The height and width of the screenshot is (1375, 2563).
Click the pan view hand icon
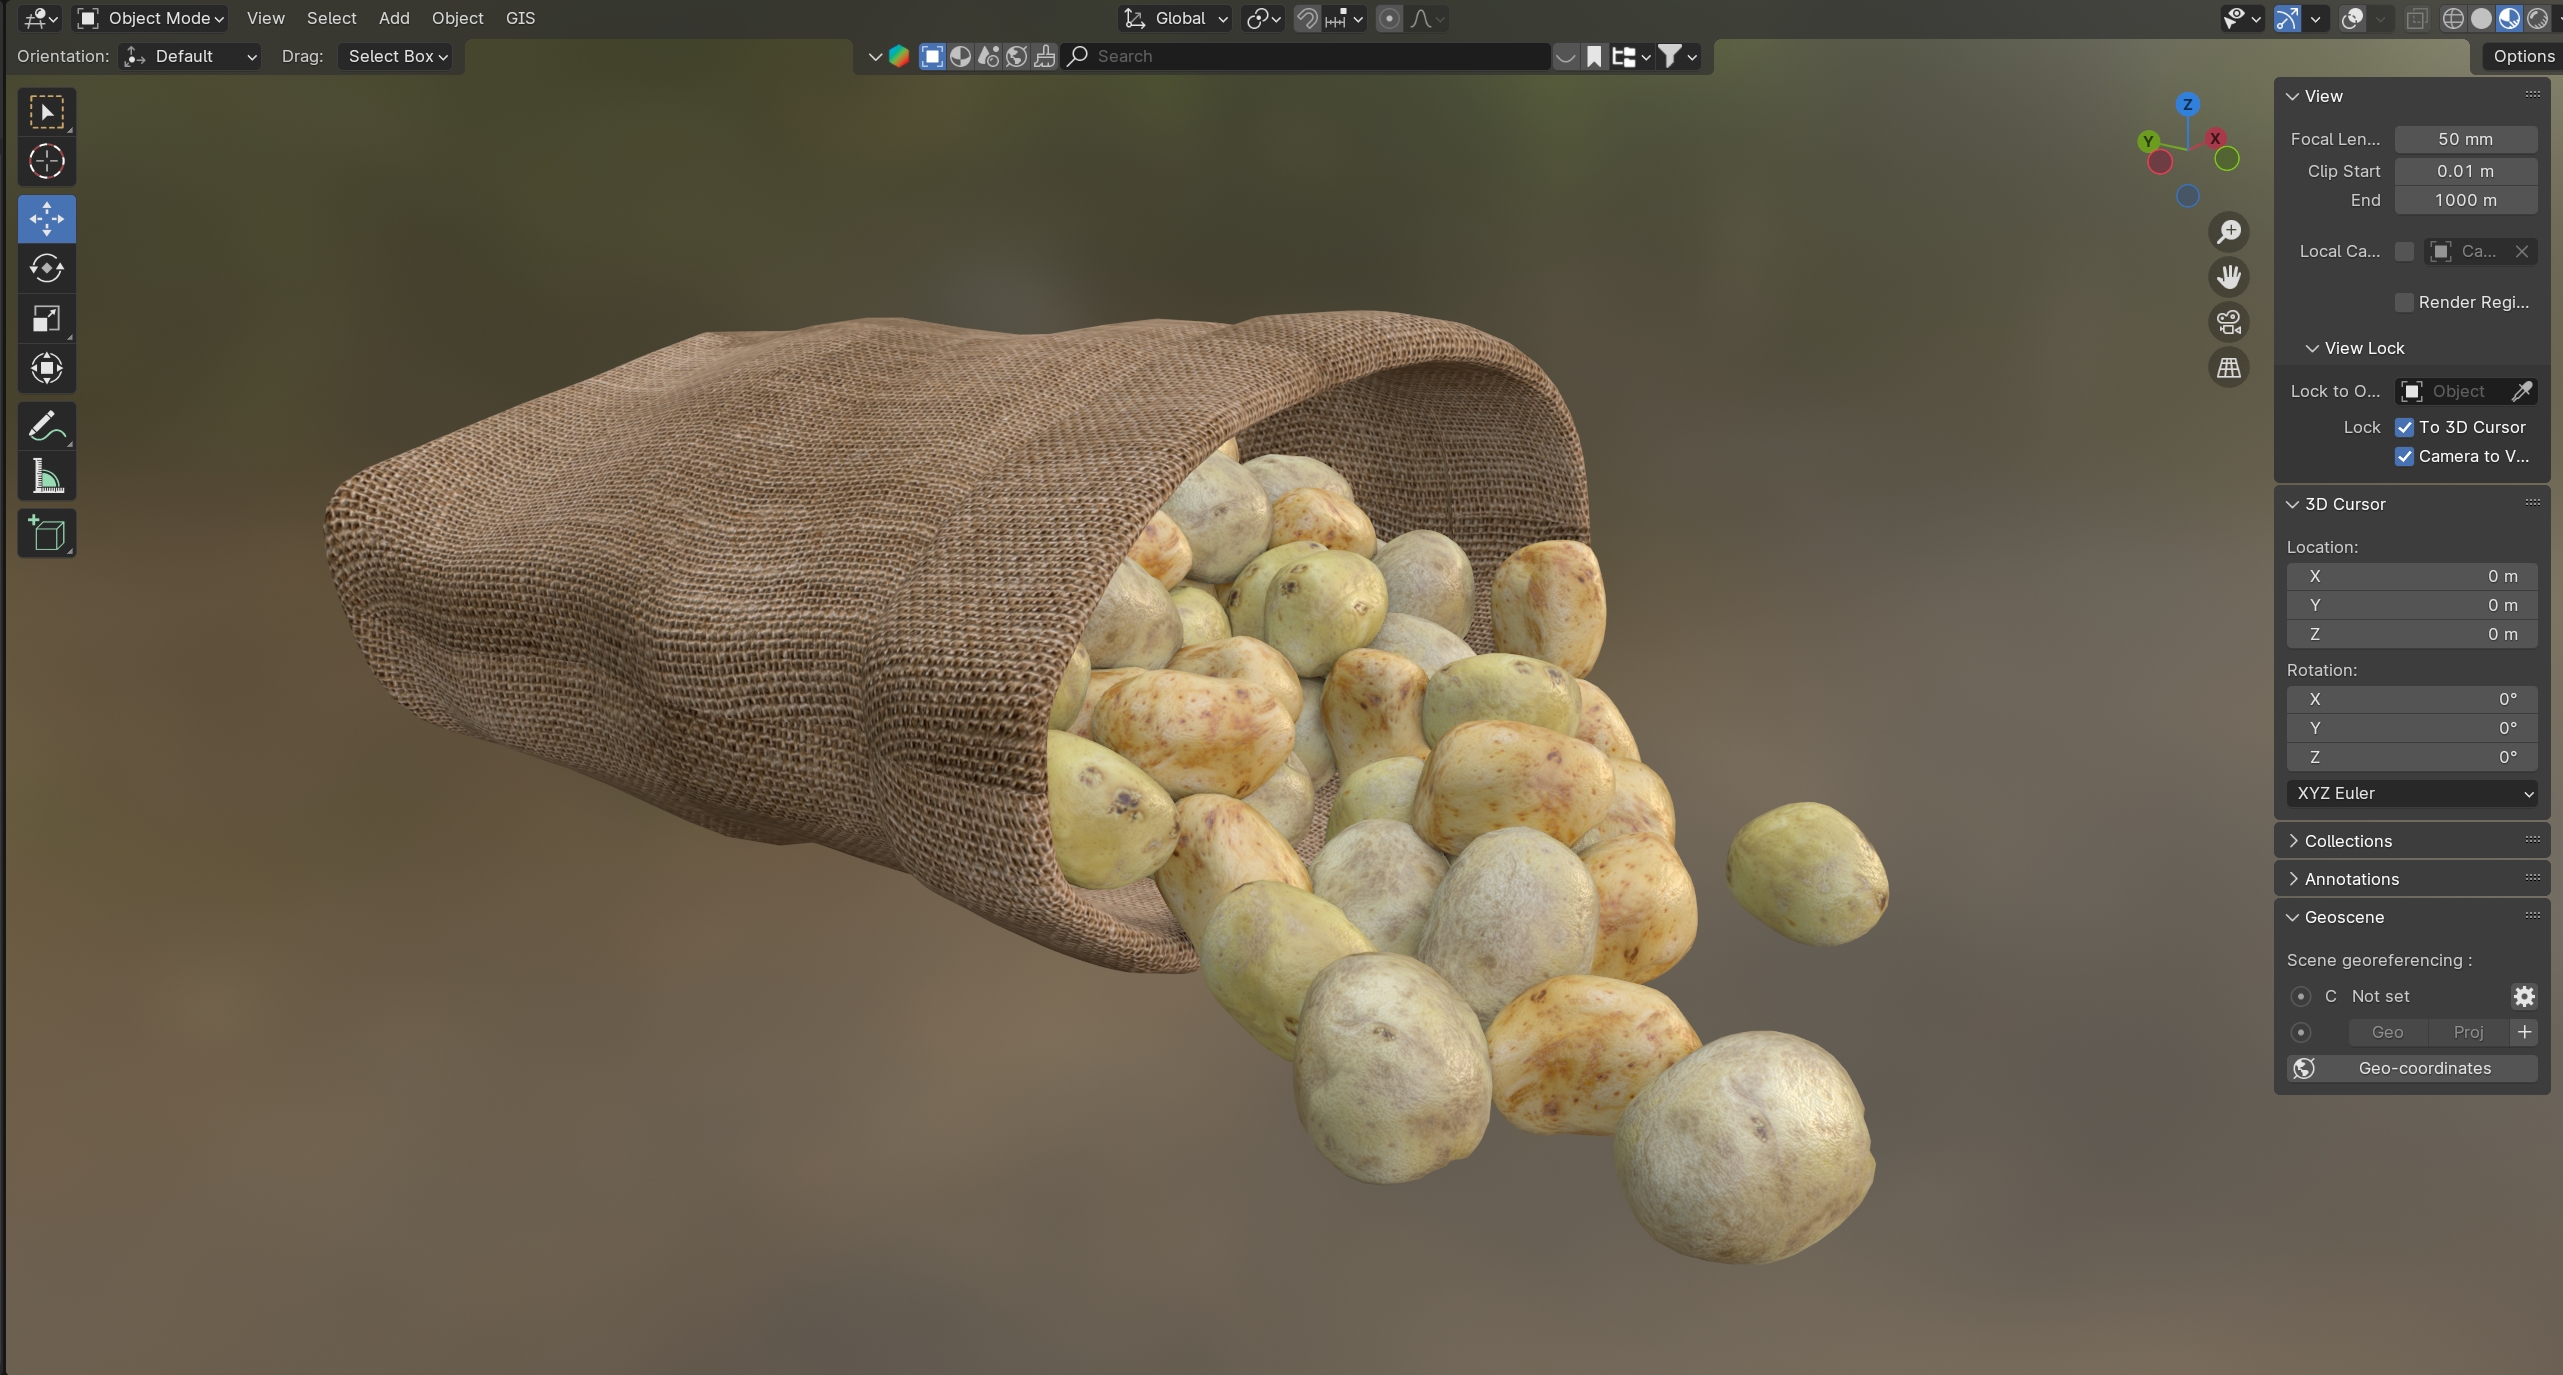pos(2228,277)
